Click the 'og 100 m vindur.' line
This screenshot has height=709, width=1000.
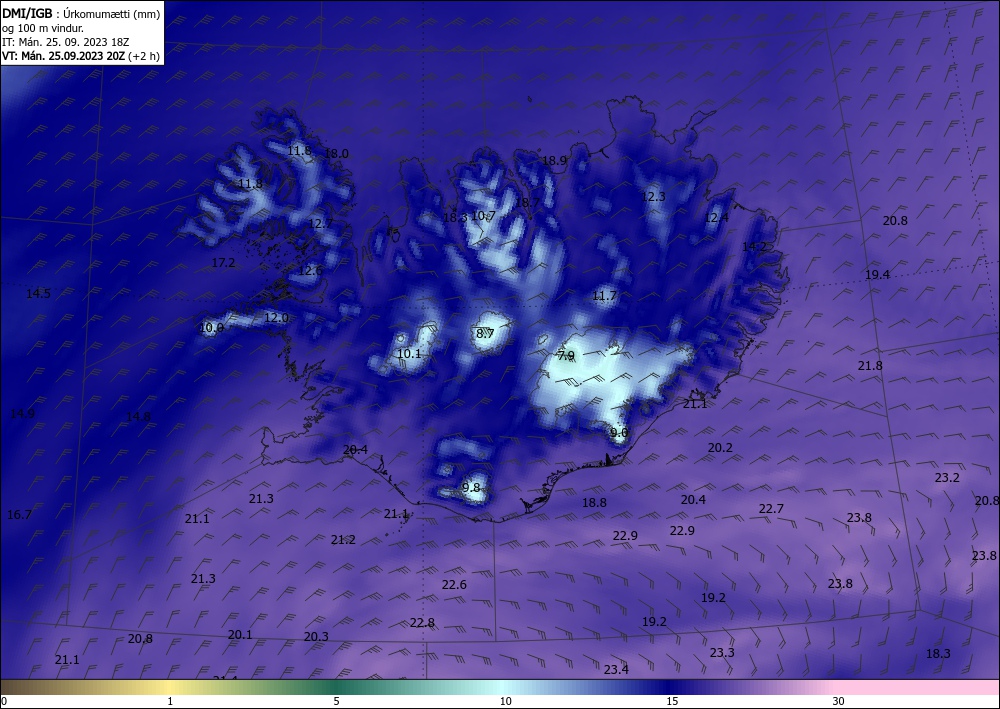click(x=43, y=28)
